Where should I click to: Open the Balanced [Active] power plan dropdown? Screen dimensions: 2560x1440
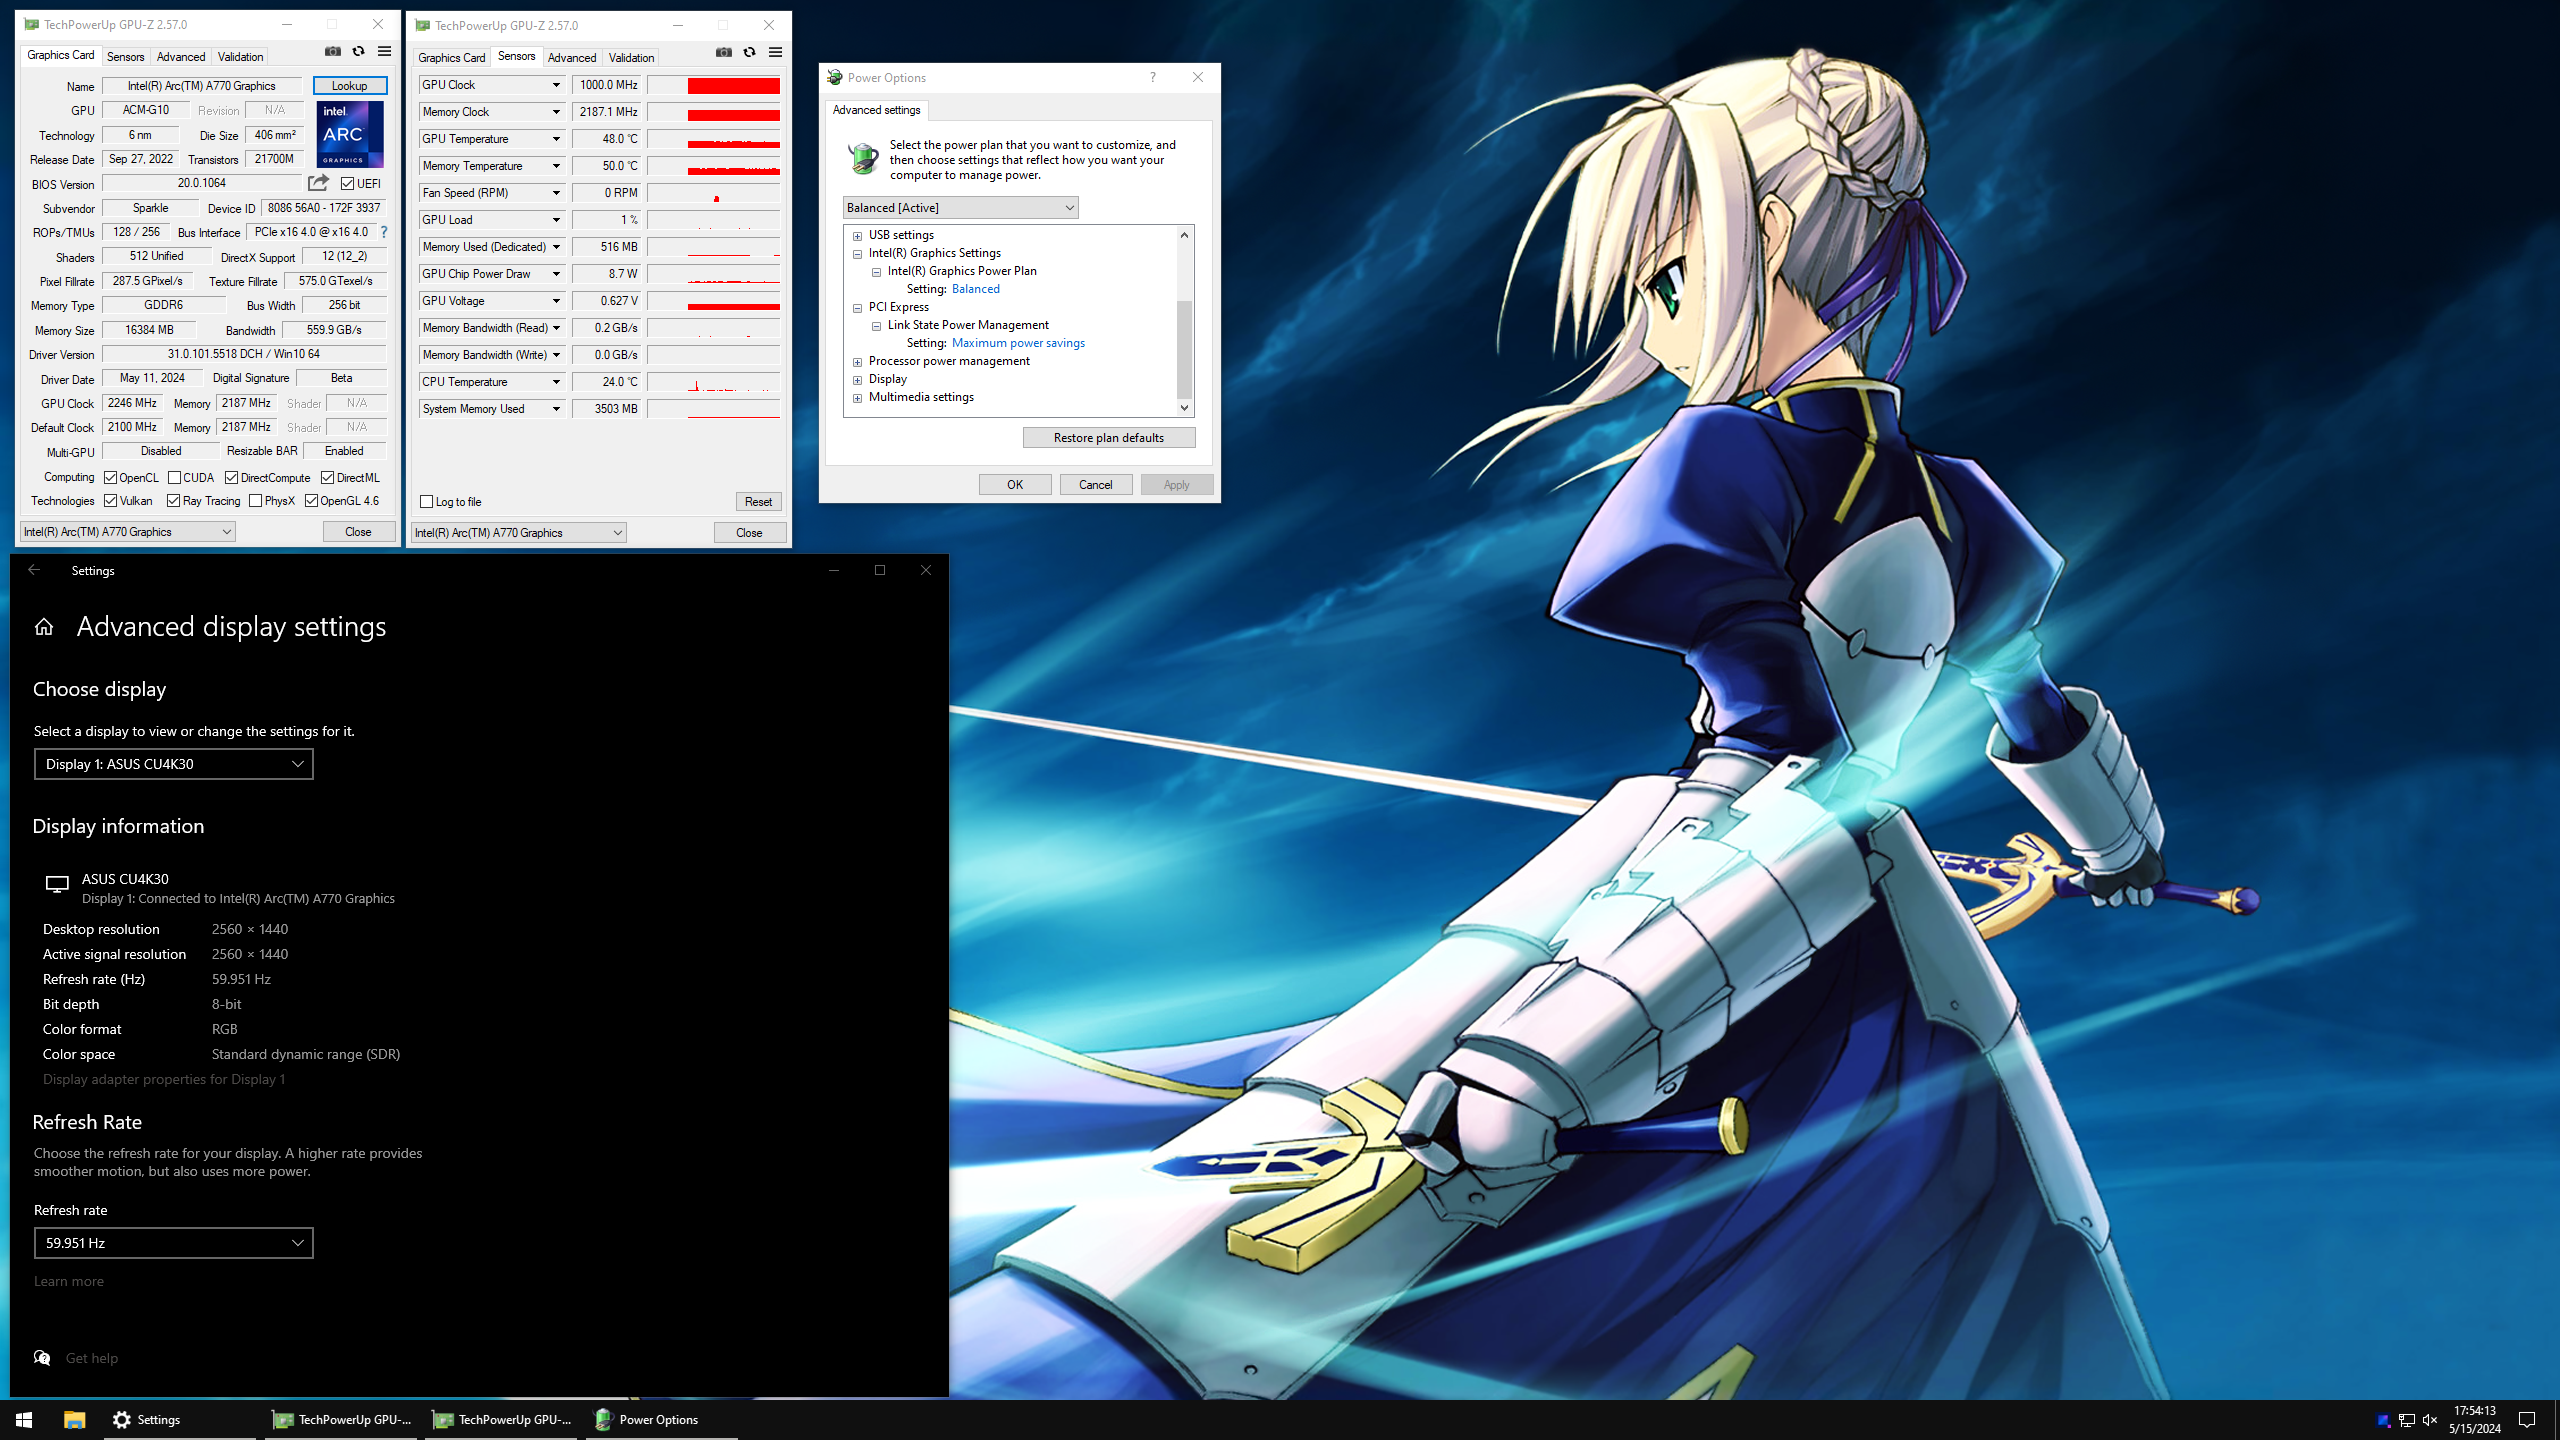(960, 208)
